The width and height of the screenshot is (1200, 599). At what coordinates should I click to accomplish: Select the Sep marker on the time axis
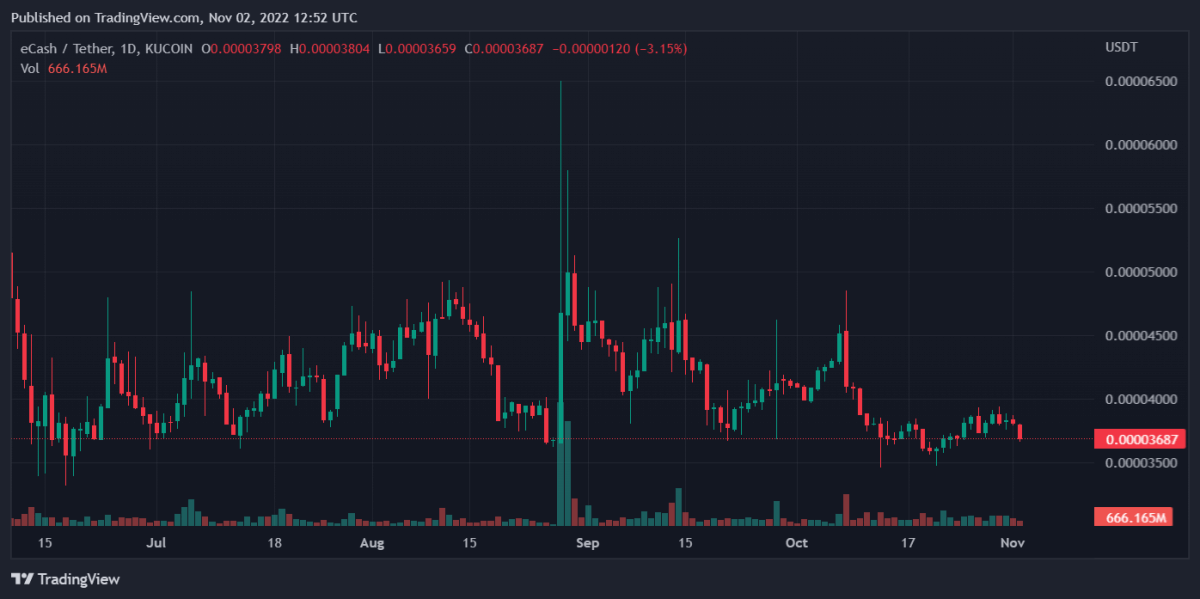click(588, 543)
